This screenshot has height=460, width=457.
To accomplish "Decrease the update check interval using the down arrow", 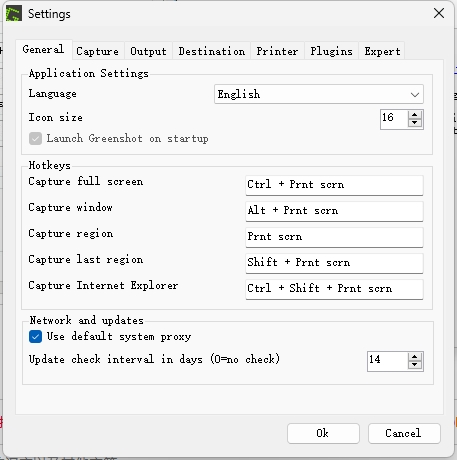I will (x=414, y=365).
